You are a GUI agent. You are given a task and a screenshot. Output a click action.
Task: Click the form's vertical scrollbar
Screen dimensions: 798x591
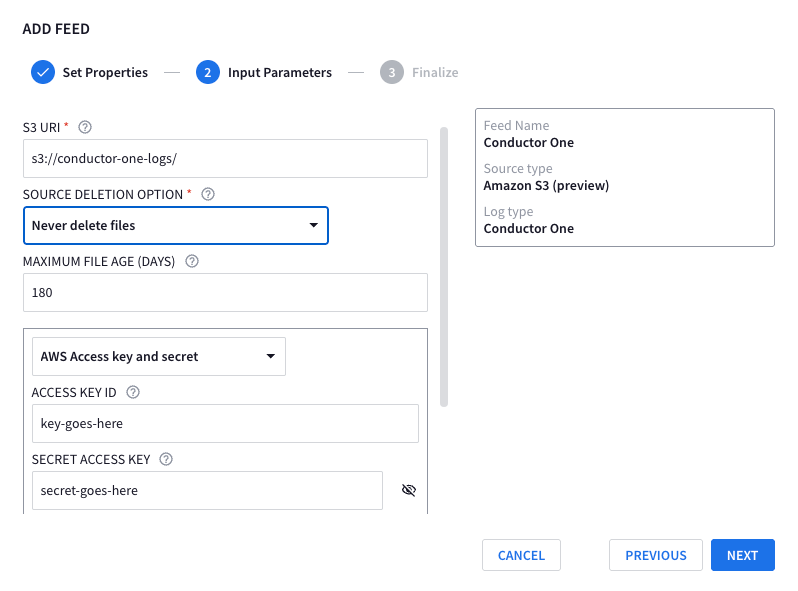443,266
